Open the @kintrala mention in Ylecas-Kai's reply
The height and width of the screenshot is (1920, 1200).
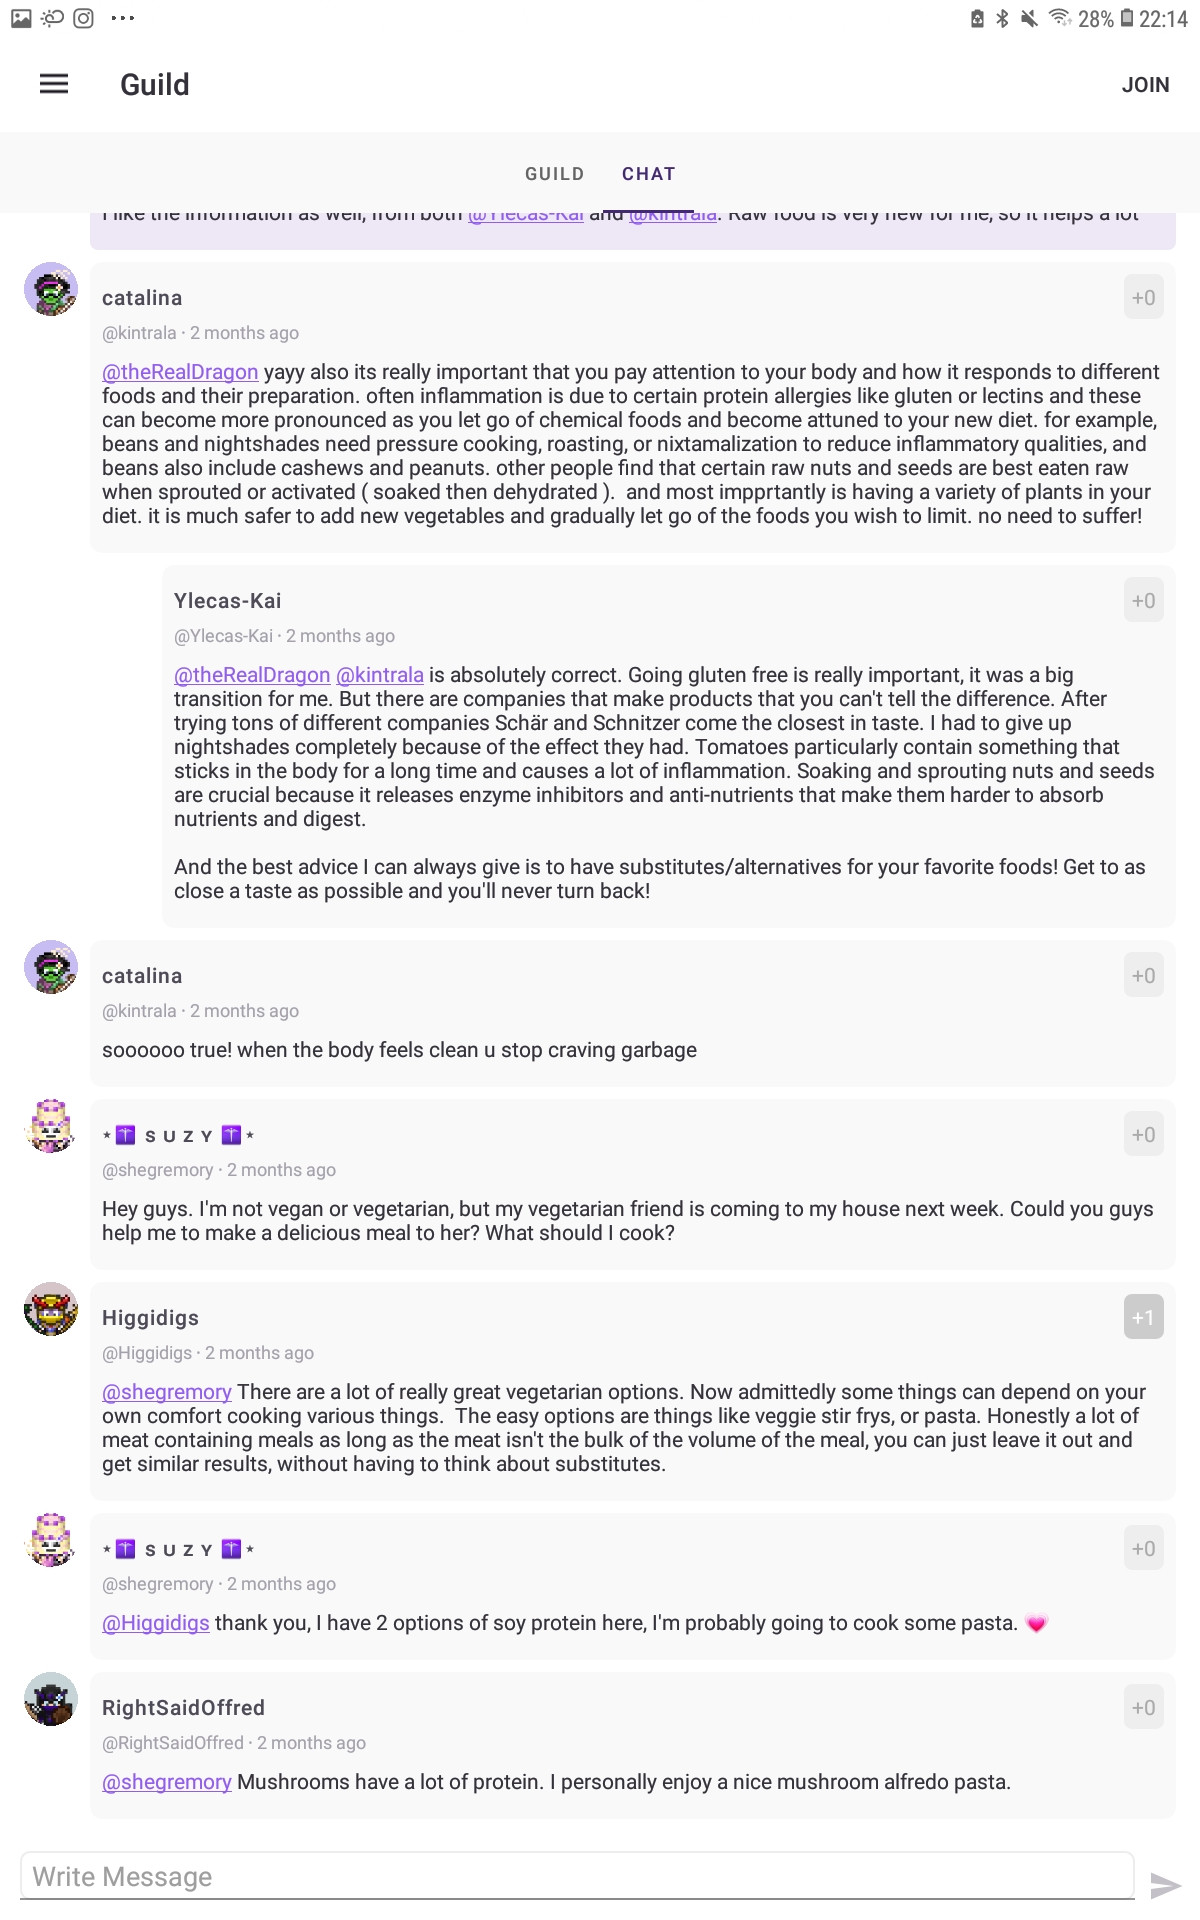(x=380, y=675)
